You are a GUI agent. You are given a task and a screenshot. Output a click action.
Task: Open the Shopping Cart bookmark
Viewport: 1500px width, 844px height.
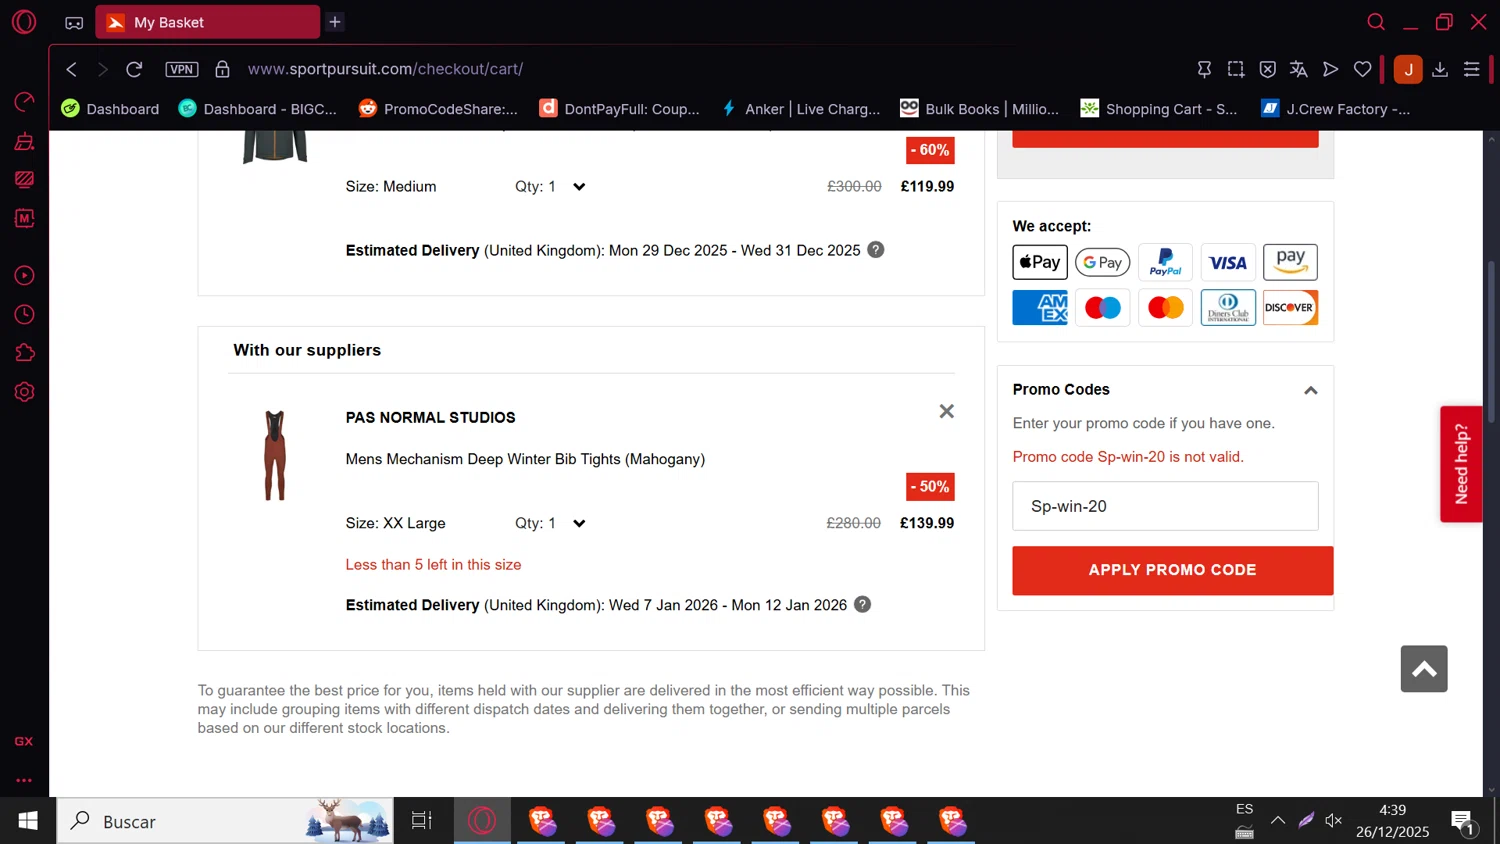(x=1160, y=109)
